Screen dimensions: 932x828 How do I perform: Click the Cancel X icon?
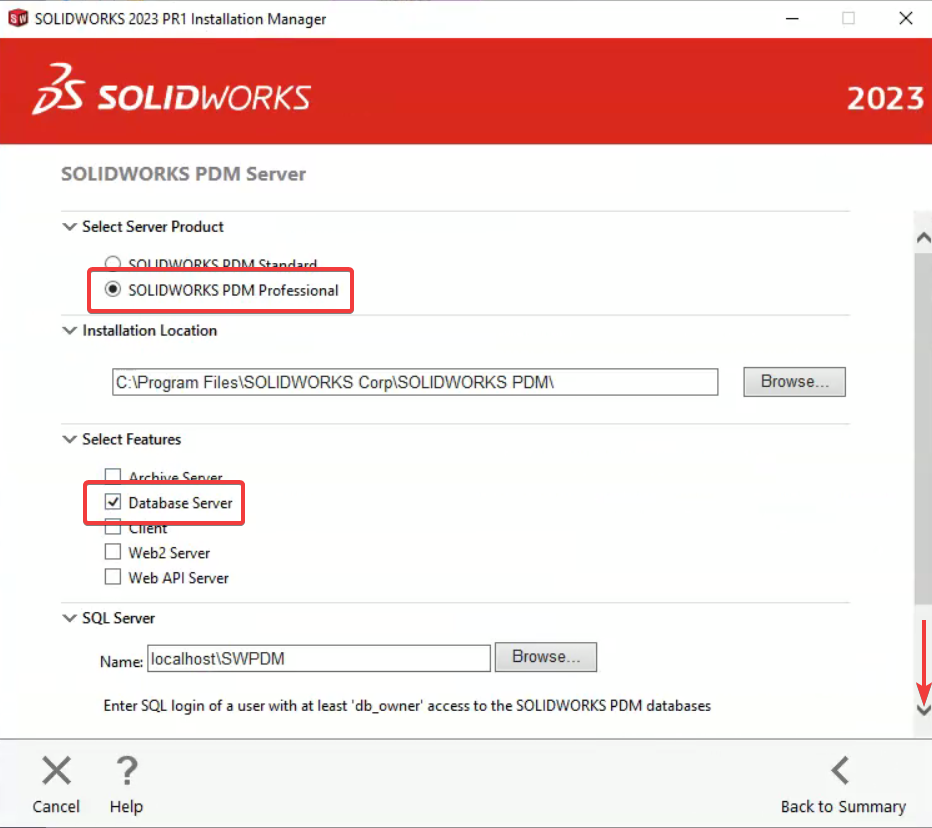click(x=56, y=770)
